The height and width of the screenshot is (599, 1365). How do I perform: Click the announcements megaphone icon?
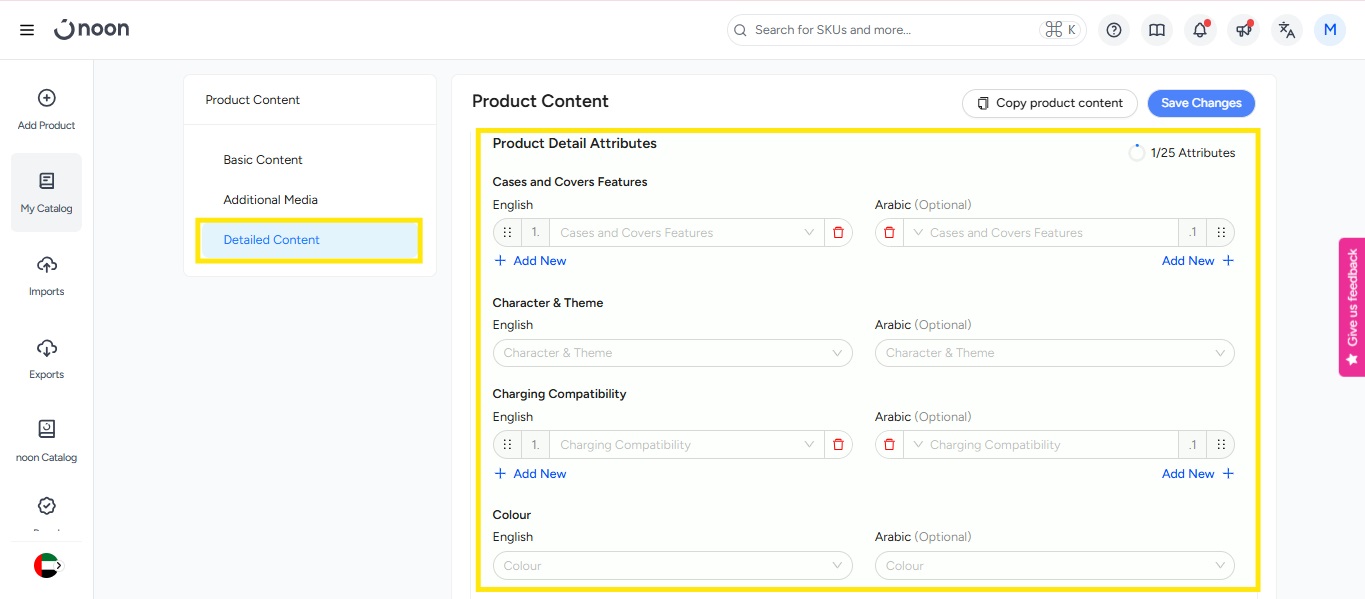(x=1243, y=30)
